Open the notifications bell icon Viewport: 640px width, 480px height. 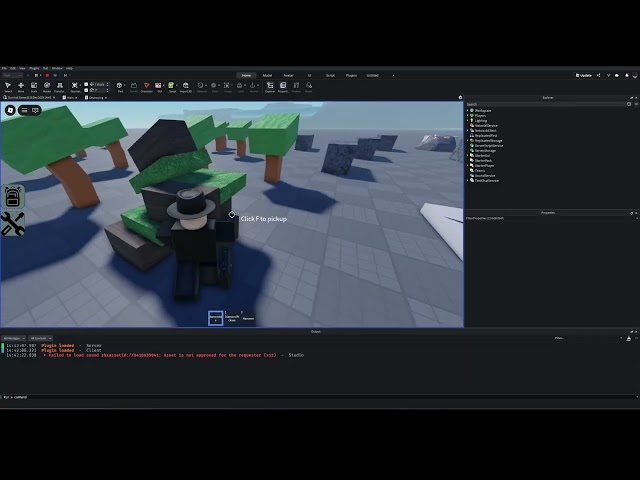pos(627,75)
